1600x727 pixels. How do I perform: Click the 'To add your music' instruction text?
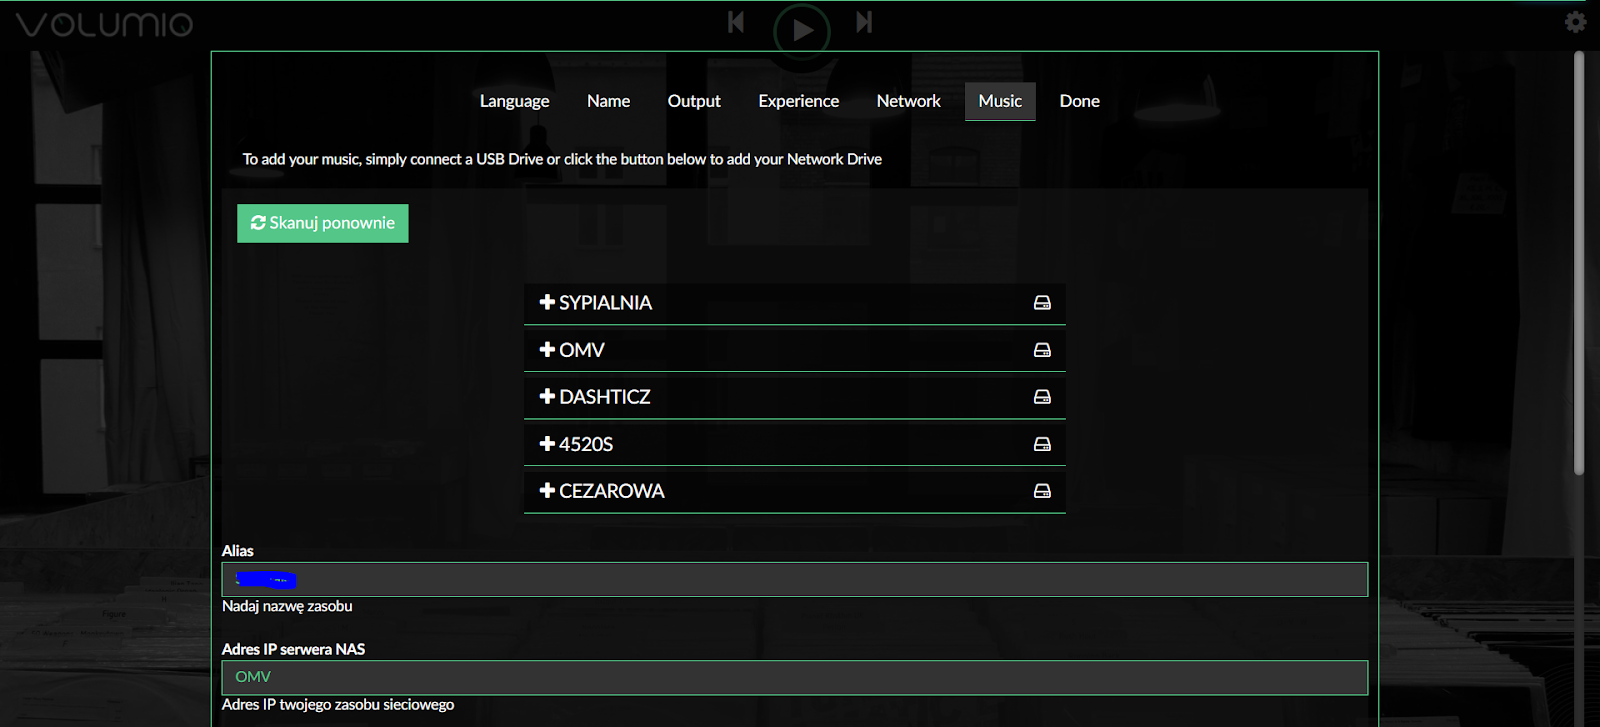coord(562,159)
